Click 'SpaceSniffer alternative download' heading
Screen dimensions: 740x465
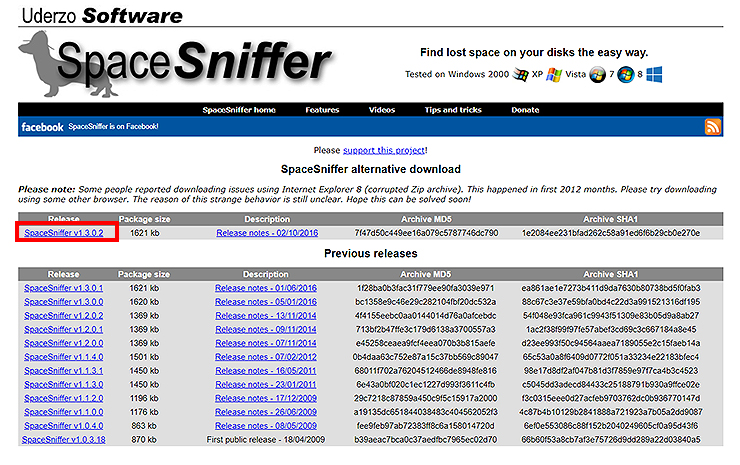coord(370,169)
